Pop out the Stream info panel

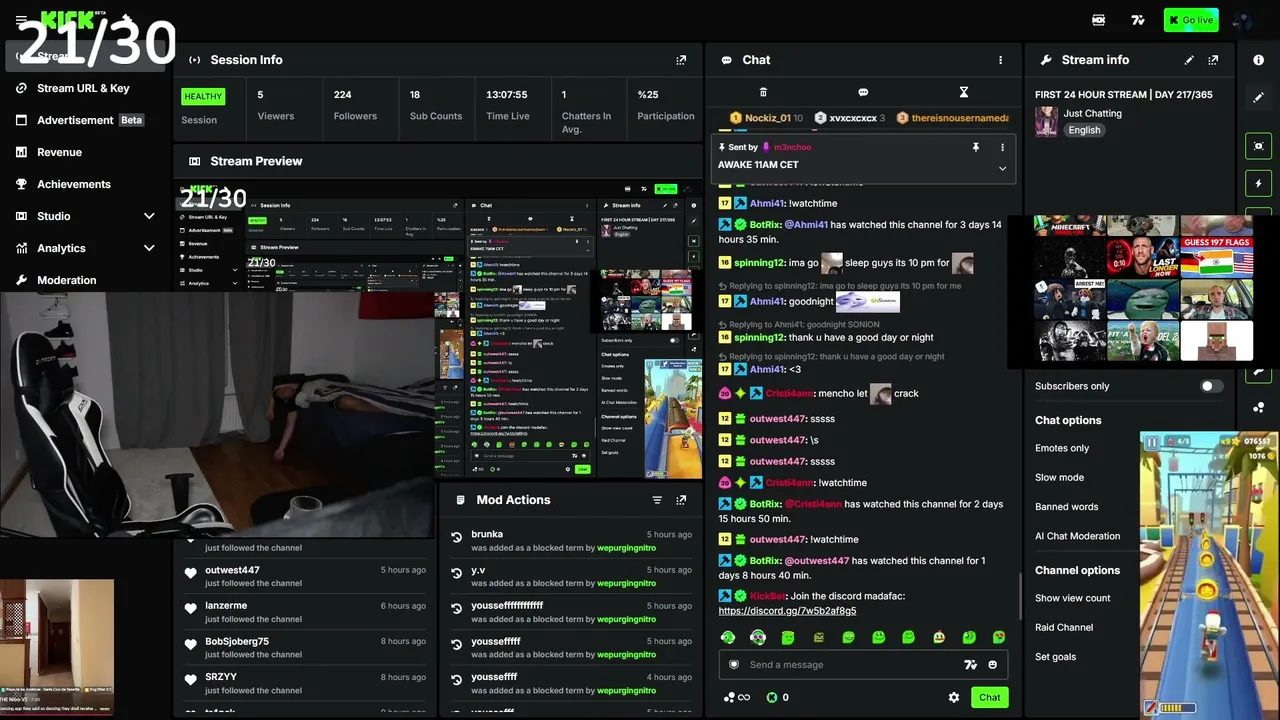click(1213, 60)
